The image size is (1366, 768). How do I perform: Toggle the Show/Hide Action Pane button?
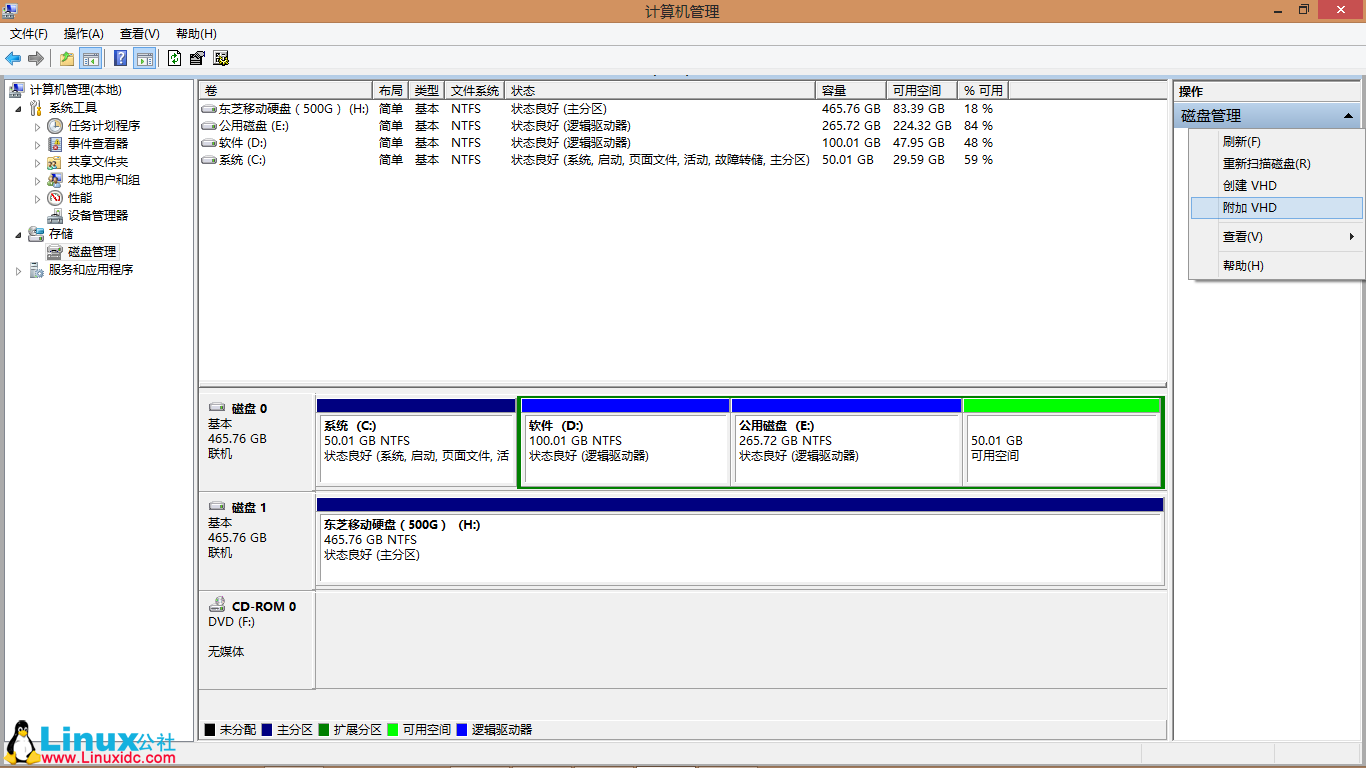(x=145, y=58)
